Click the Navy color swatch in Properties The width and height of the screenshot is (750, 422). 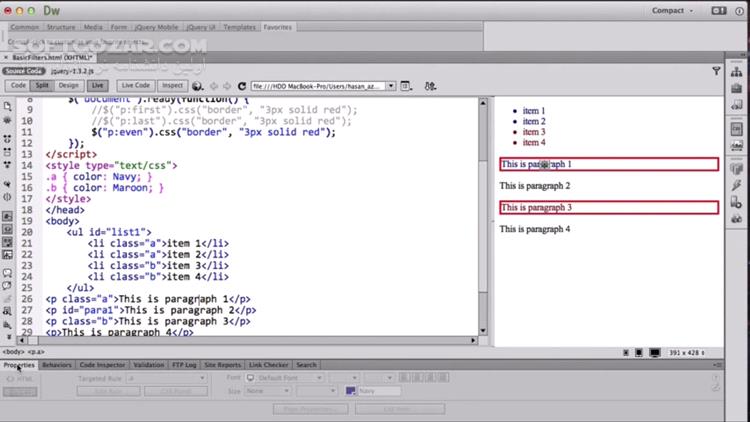[x=350, y=391]
